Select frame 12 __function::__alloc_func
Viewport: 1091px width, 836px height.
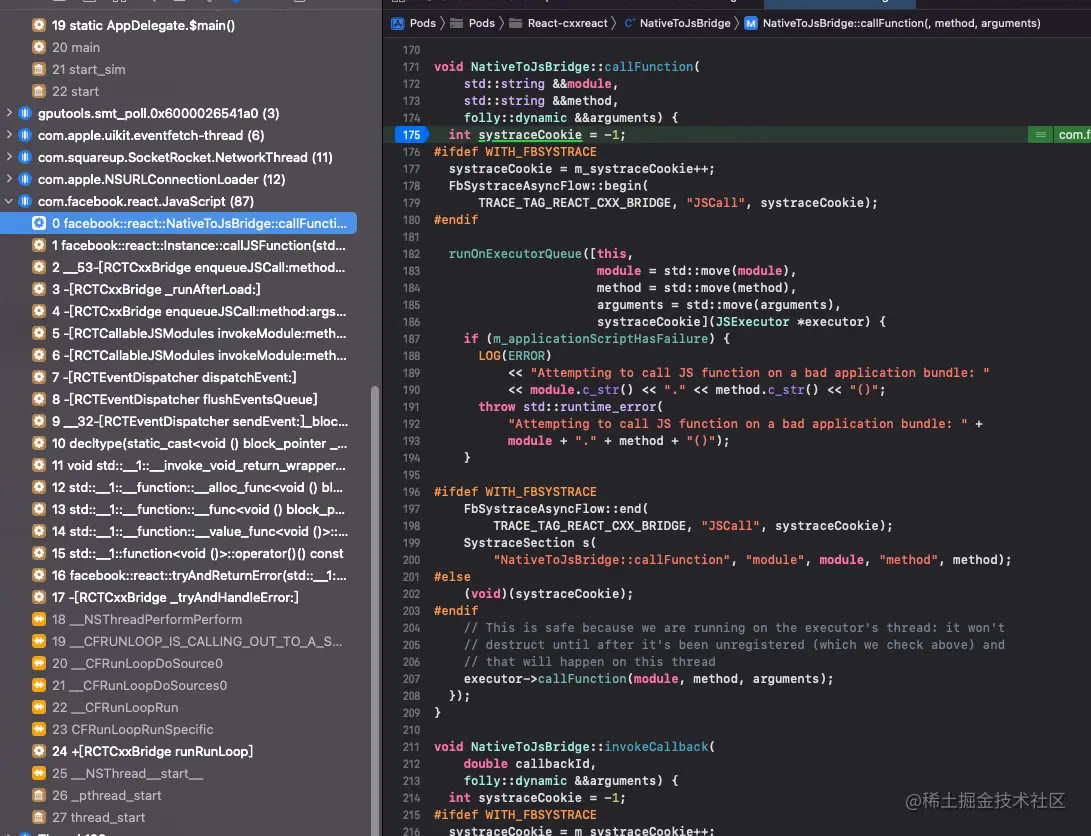point(188,488)
